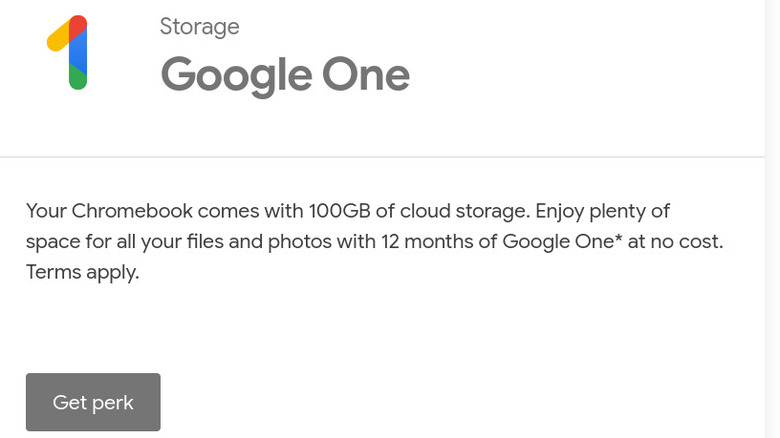Click the green bottom of the Google One logo
This screenshot has height=438, width=780.
pyautogui.click(x=77, y=81)
